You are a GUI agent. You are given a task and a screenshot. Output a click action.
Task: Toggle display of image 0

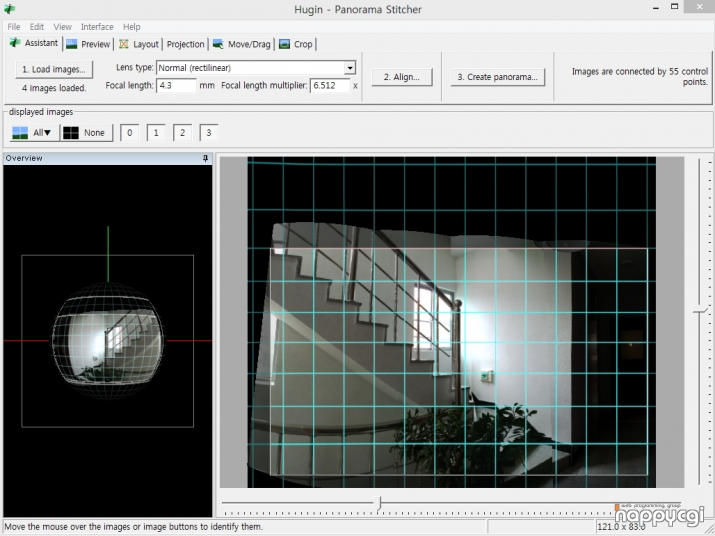click(x=130, y=133)
